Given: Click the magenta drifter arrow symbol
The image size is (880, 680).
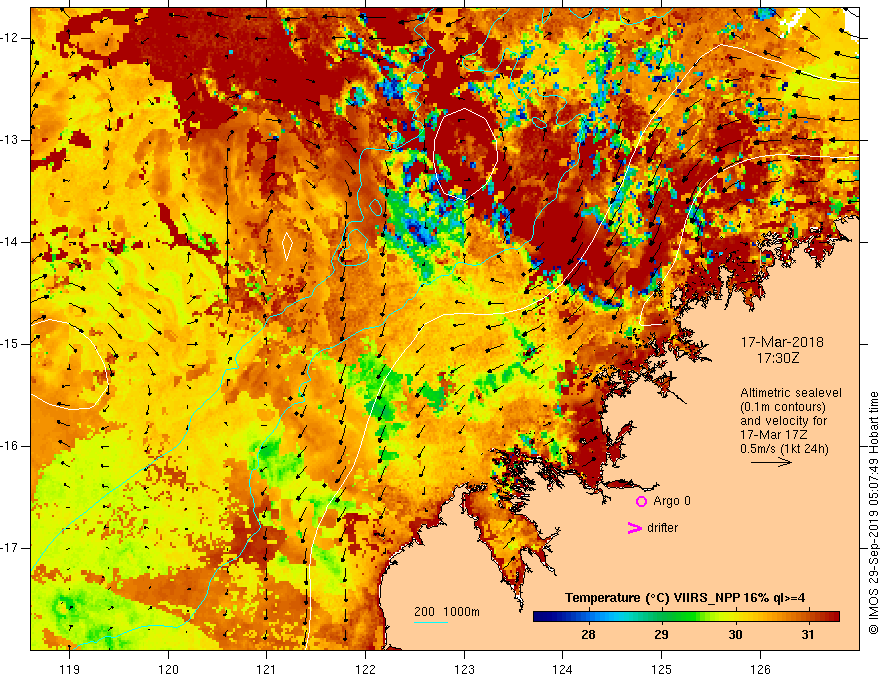Looking at the screenshot, I should point(634,528).
